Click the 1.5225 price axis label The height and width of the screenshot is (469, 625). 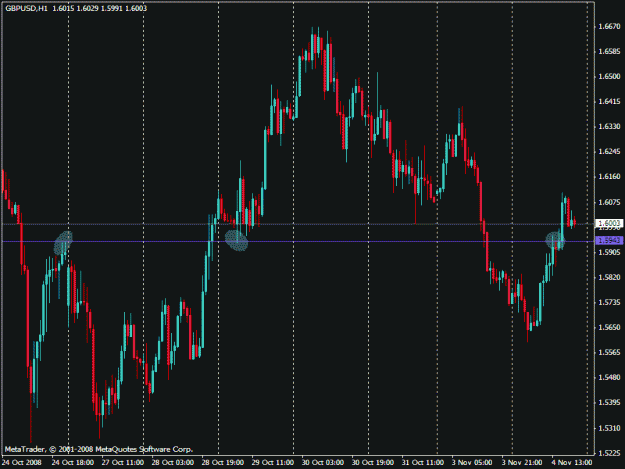609,453
